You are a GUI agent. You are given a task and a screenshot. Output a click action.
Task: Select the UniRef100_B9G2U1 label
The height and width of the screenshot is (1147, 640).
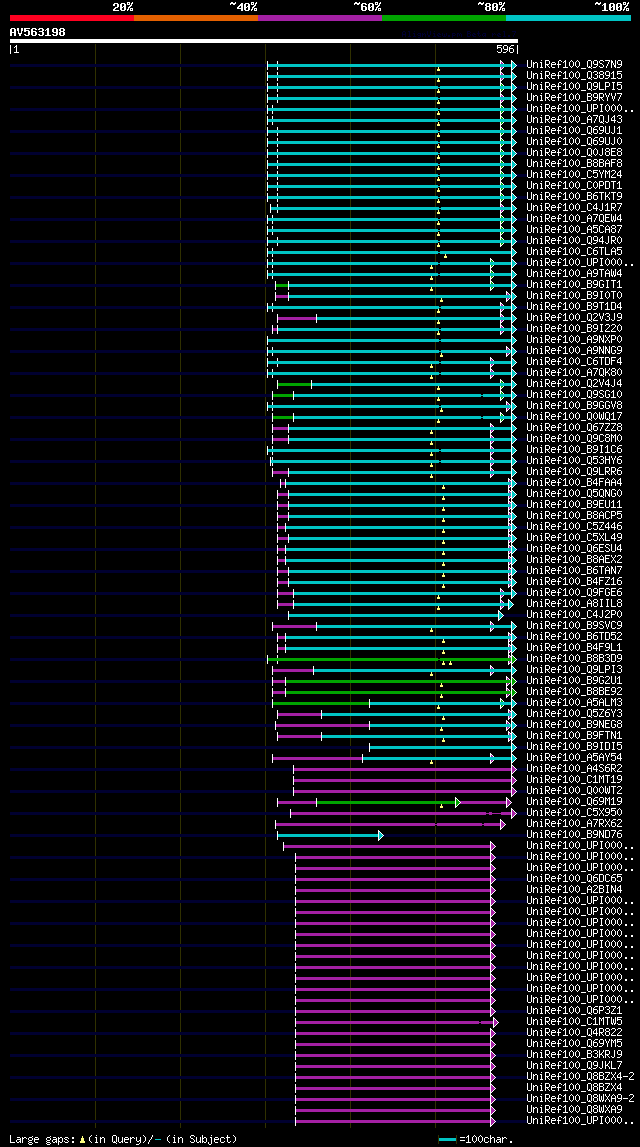point(574,680)
